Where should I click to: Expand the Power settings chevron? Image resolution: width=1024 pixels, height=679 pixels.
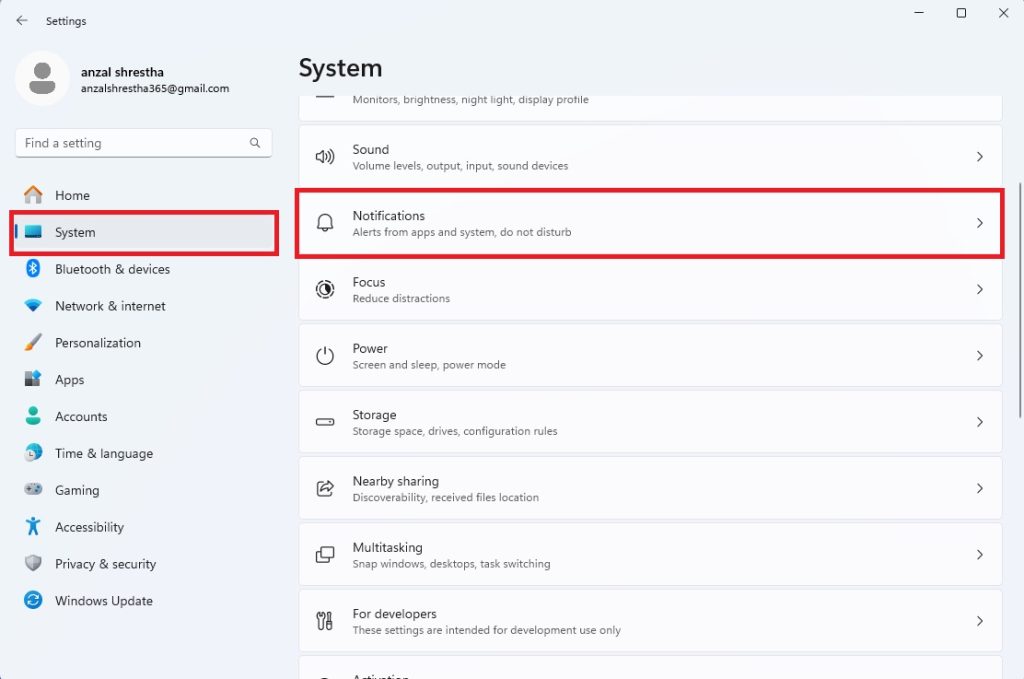point(979,355)
